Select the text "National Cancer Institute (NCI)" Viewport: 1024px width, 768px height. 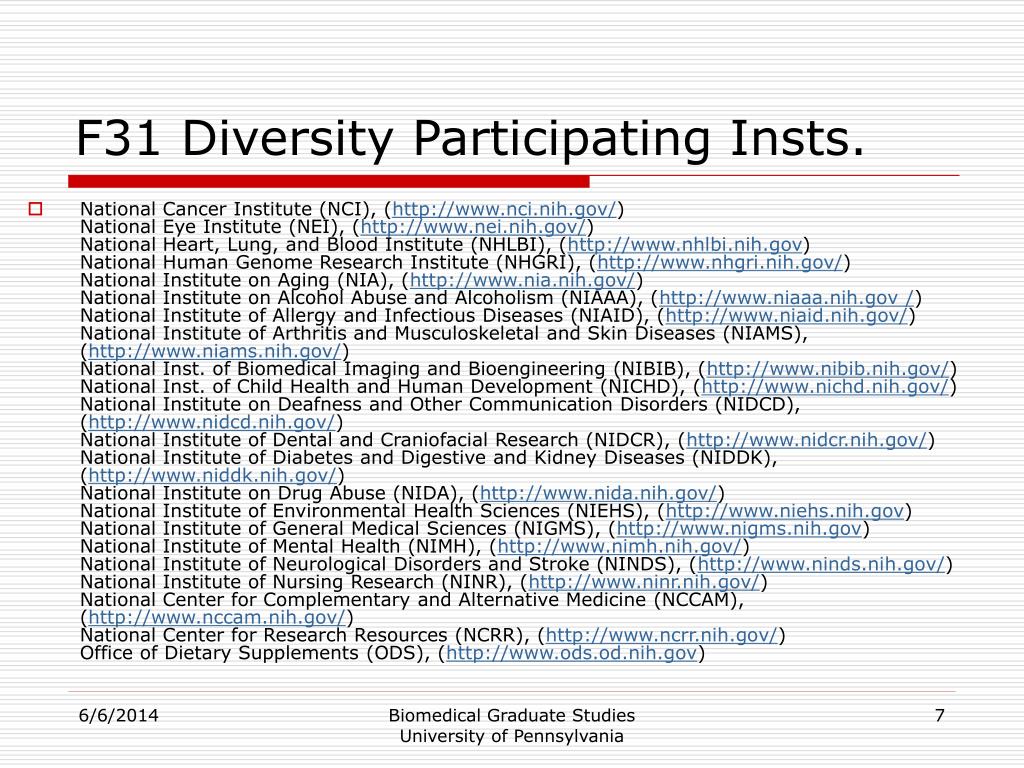(x=225, y=209)
